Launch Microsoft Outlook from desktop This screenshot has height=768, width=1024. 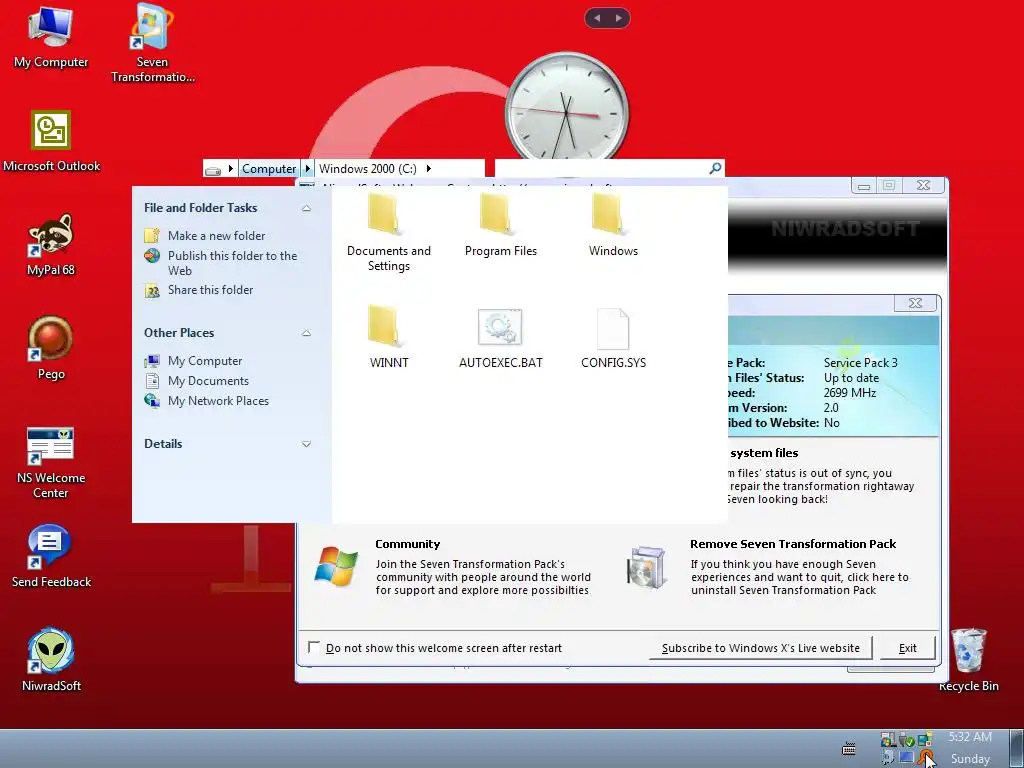pos(51,141)
